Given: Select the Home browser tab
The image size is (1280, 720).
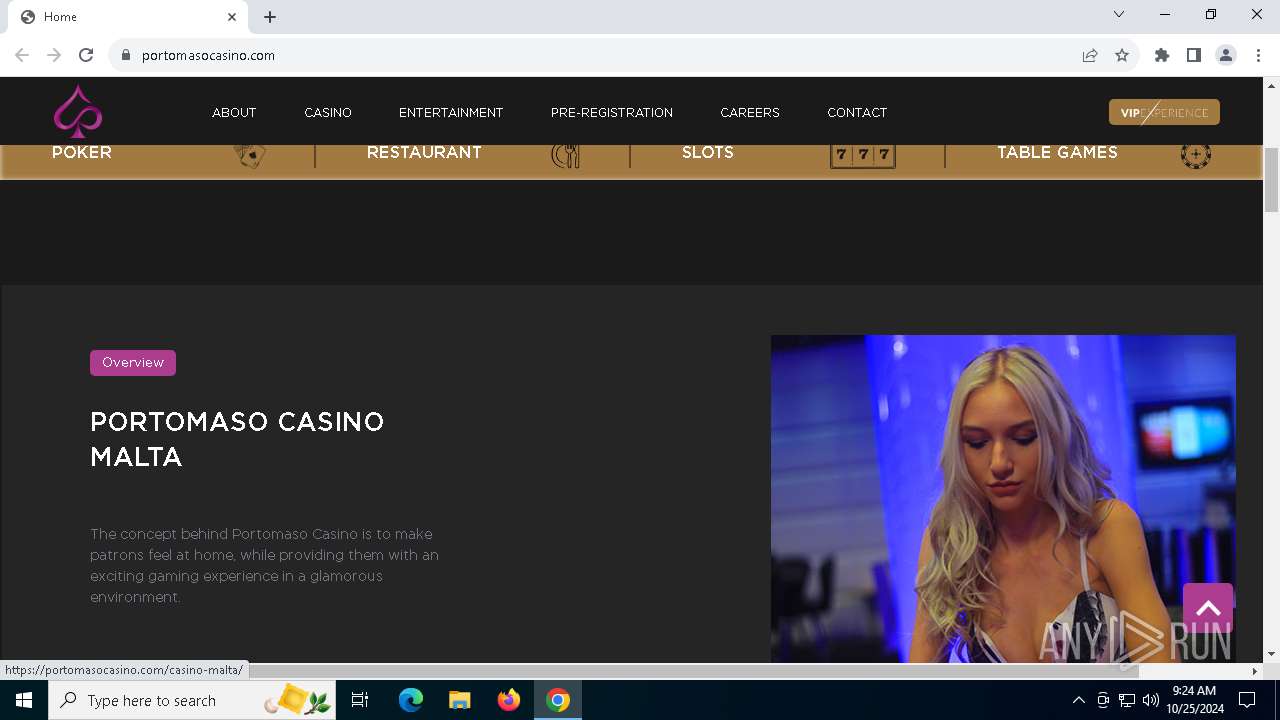Looking at the screenshot, I should click(128, 17).
